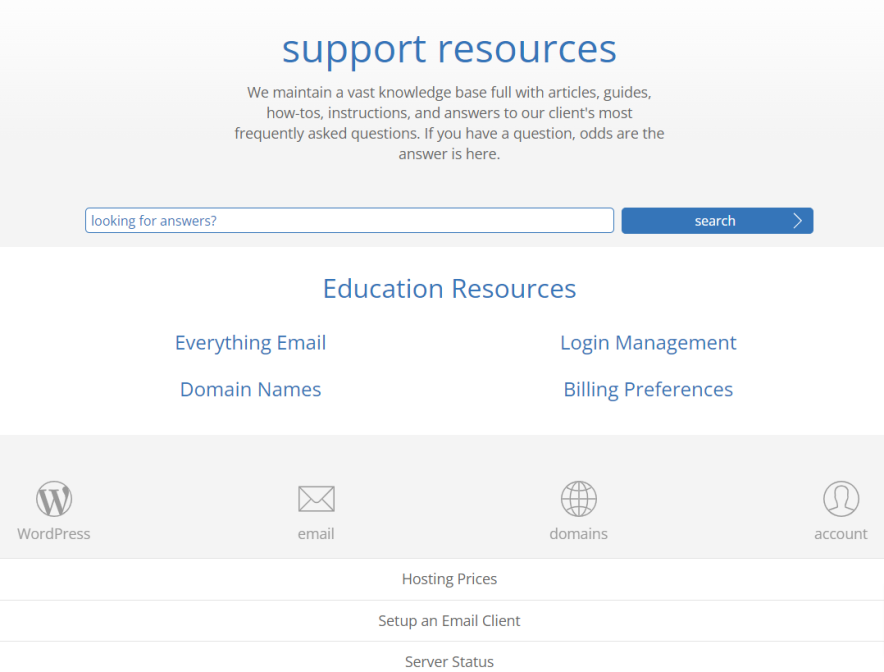Click the domains globe icon
The height and width of the screenshot is (672, 884).
click(578, 498)
